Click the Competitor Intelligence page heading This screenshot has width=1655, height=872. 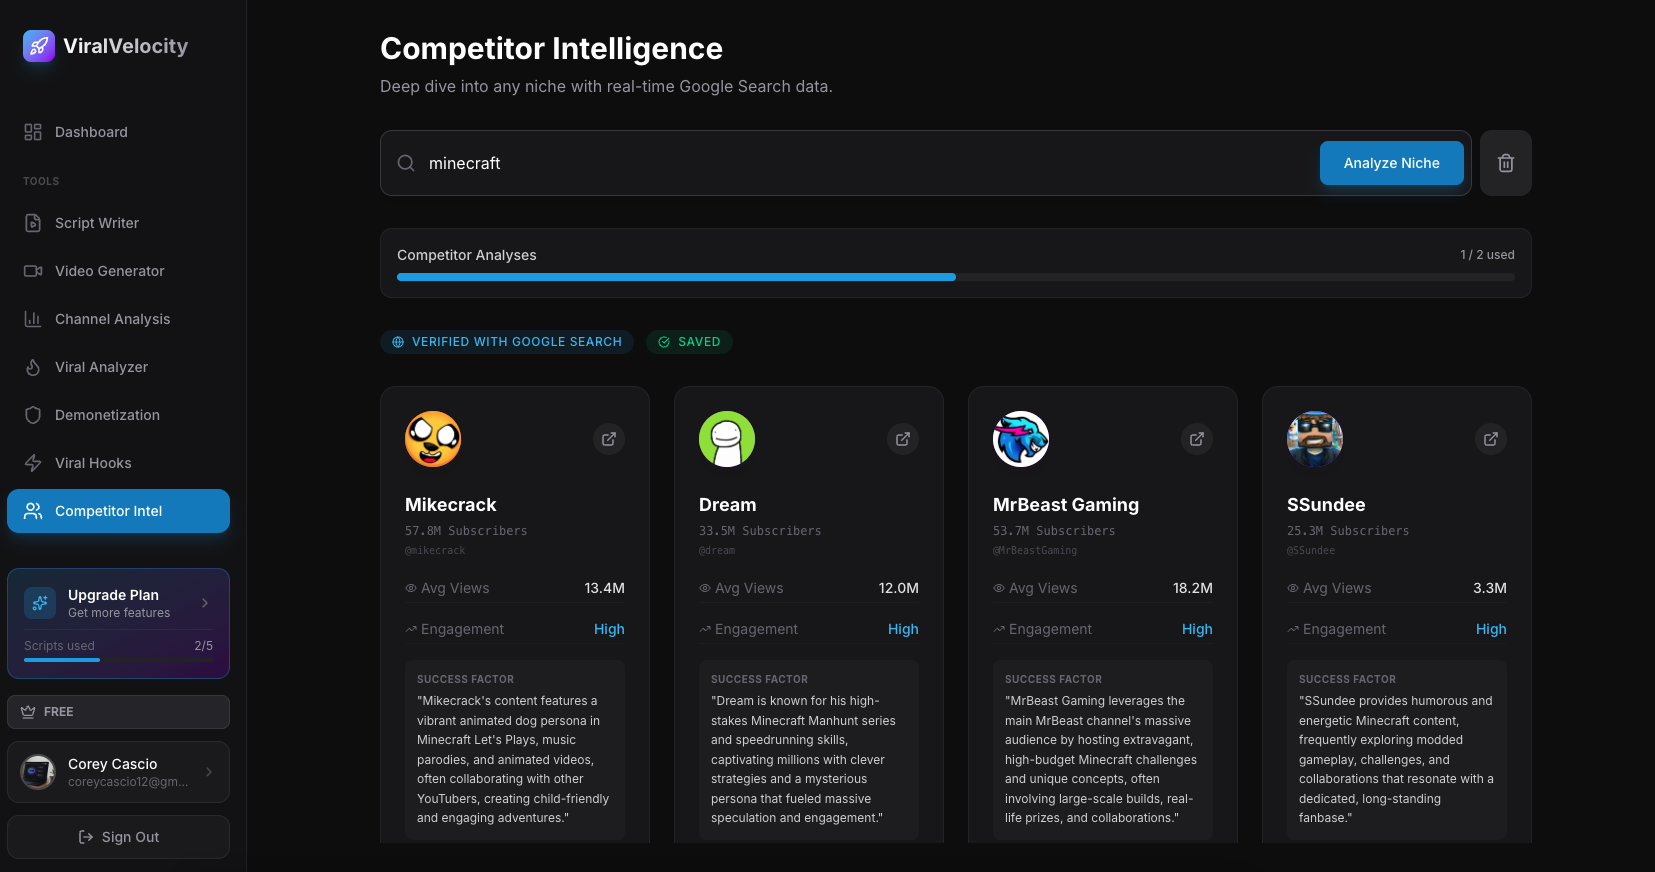[x=551, y=48]
